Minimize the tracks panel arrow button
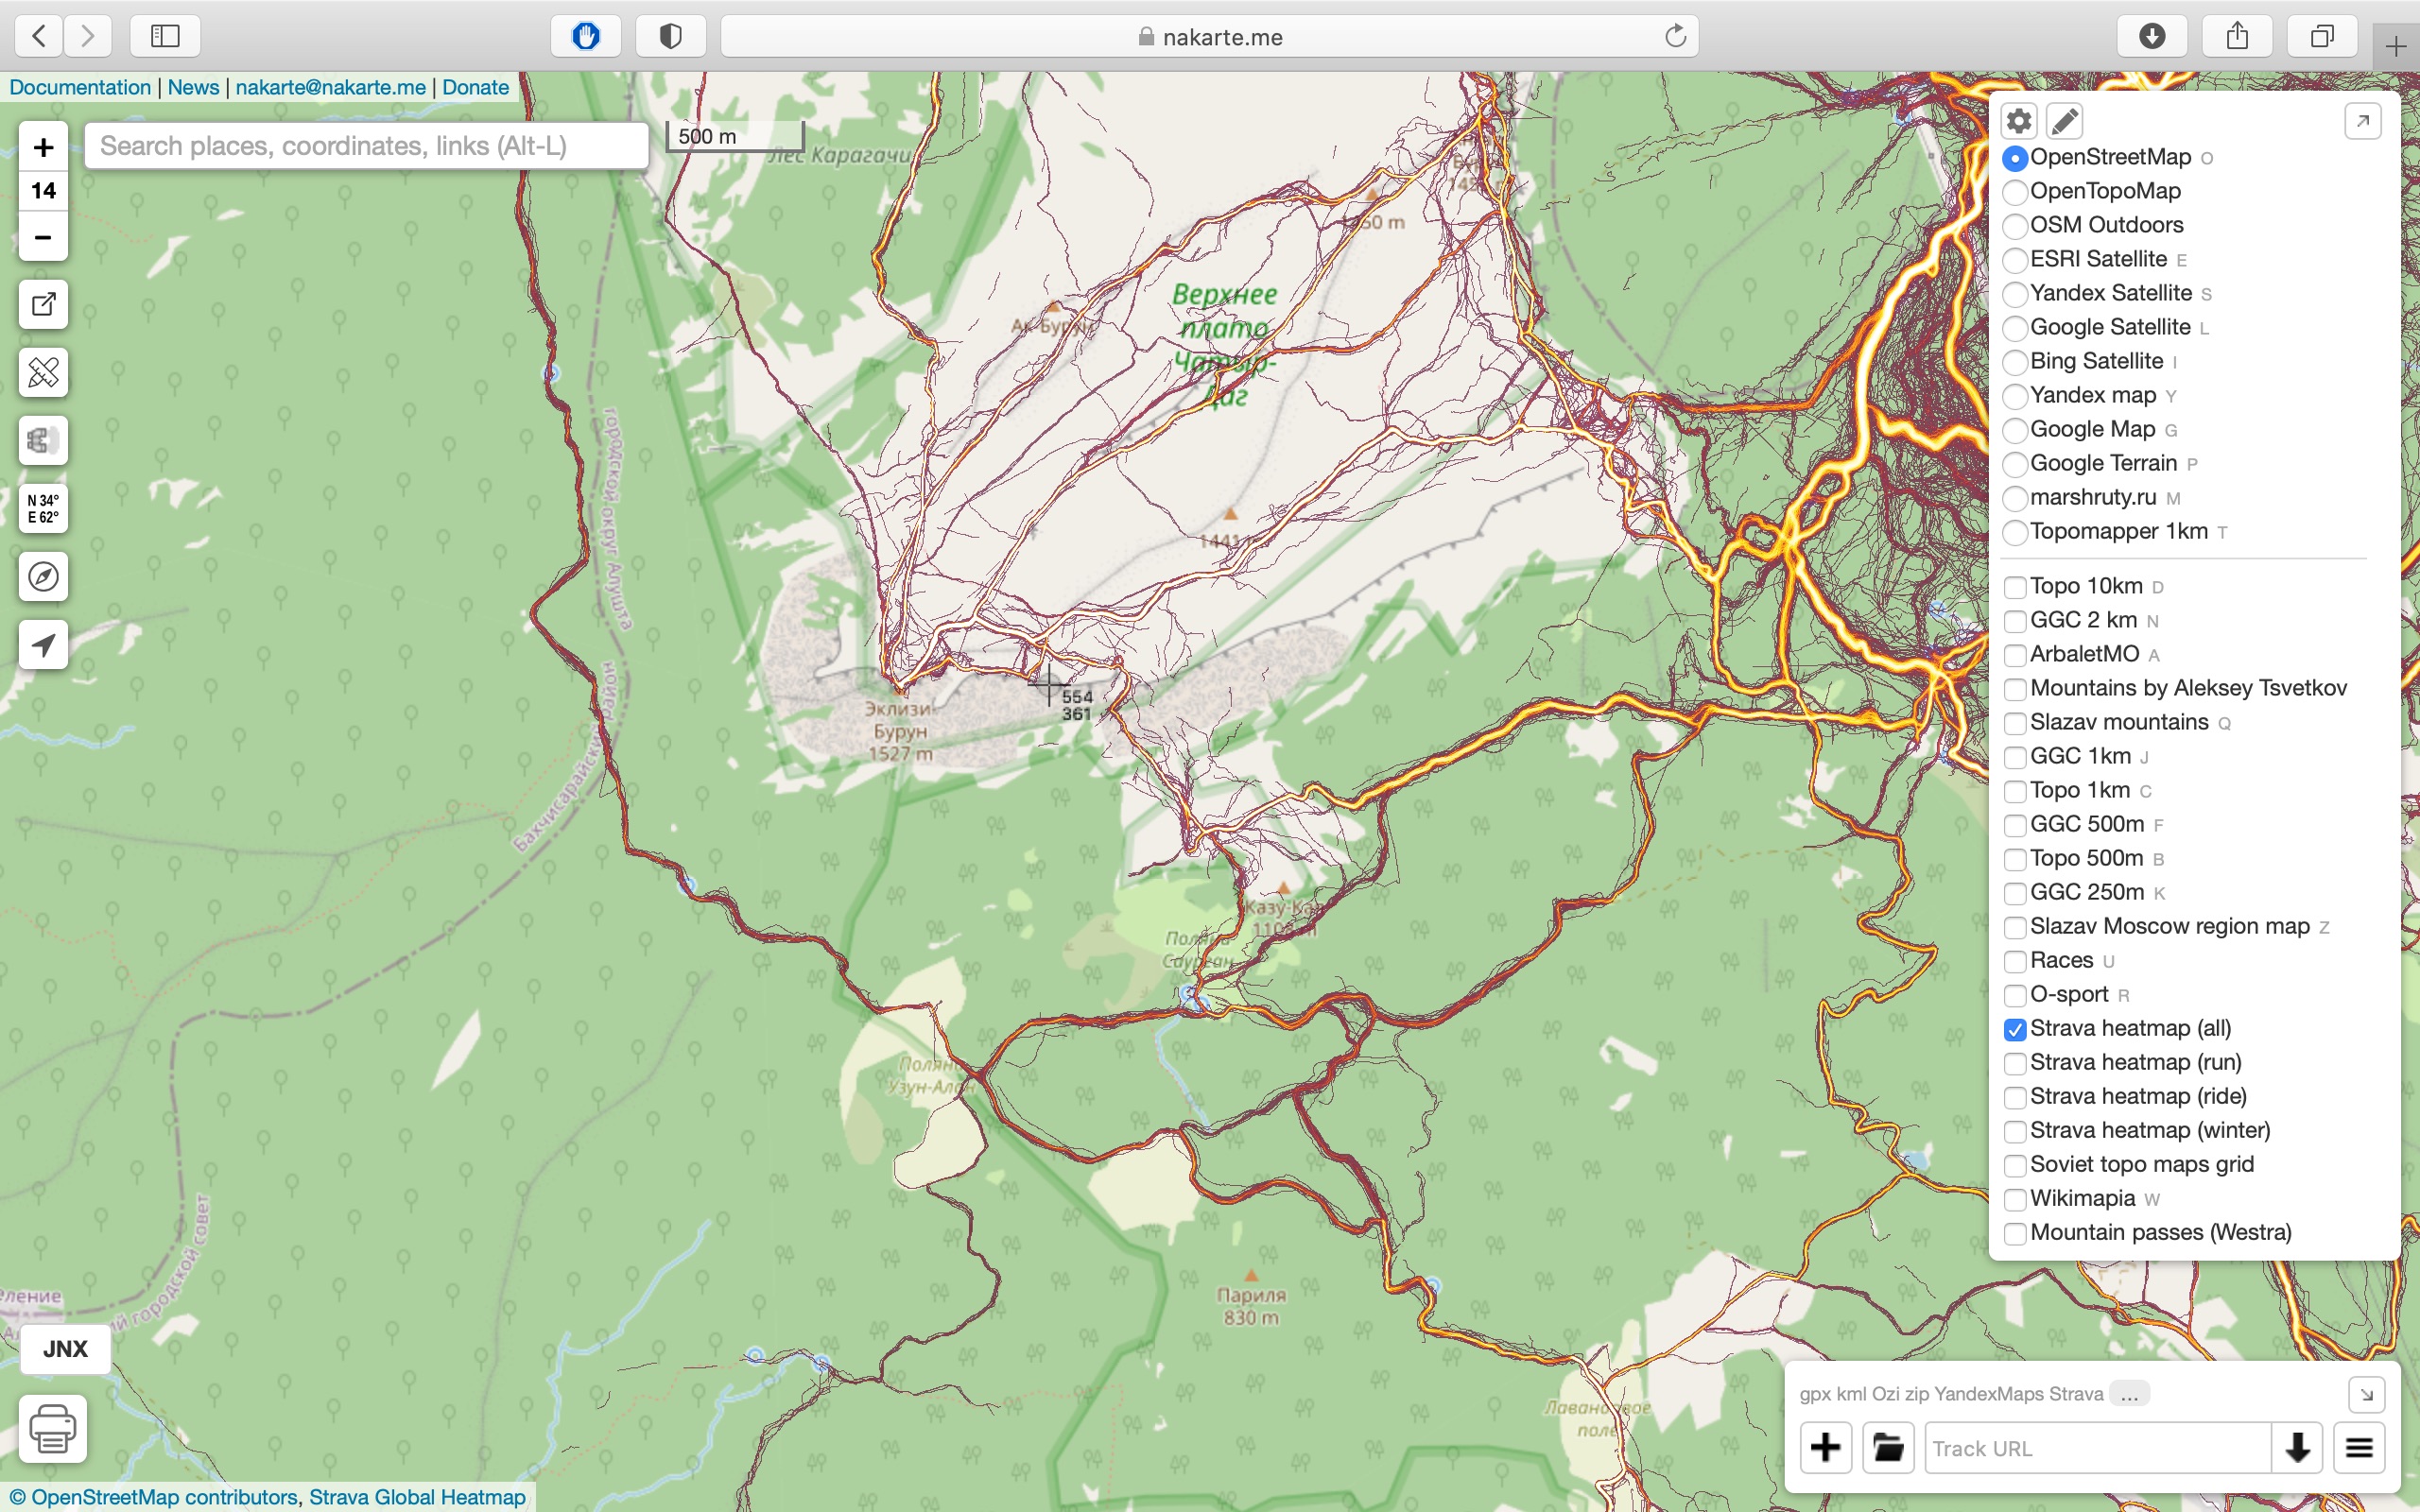The height and width of the screenshot is (1512, 2420). click(x=2366, y=1394)
